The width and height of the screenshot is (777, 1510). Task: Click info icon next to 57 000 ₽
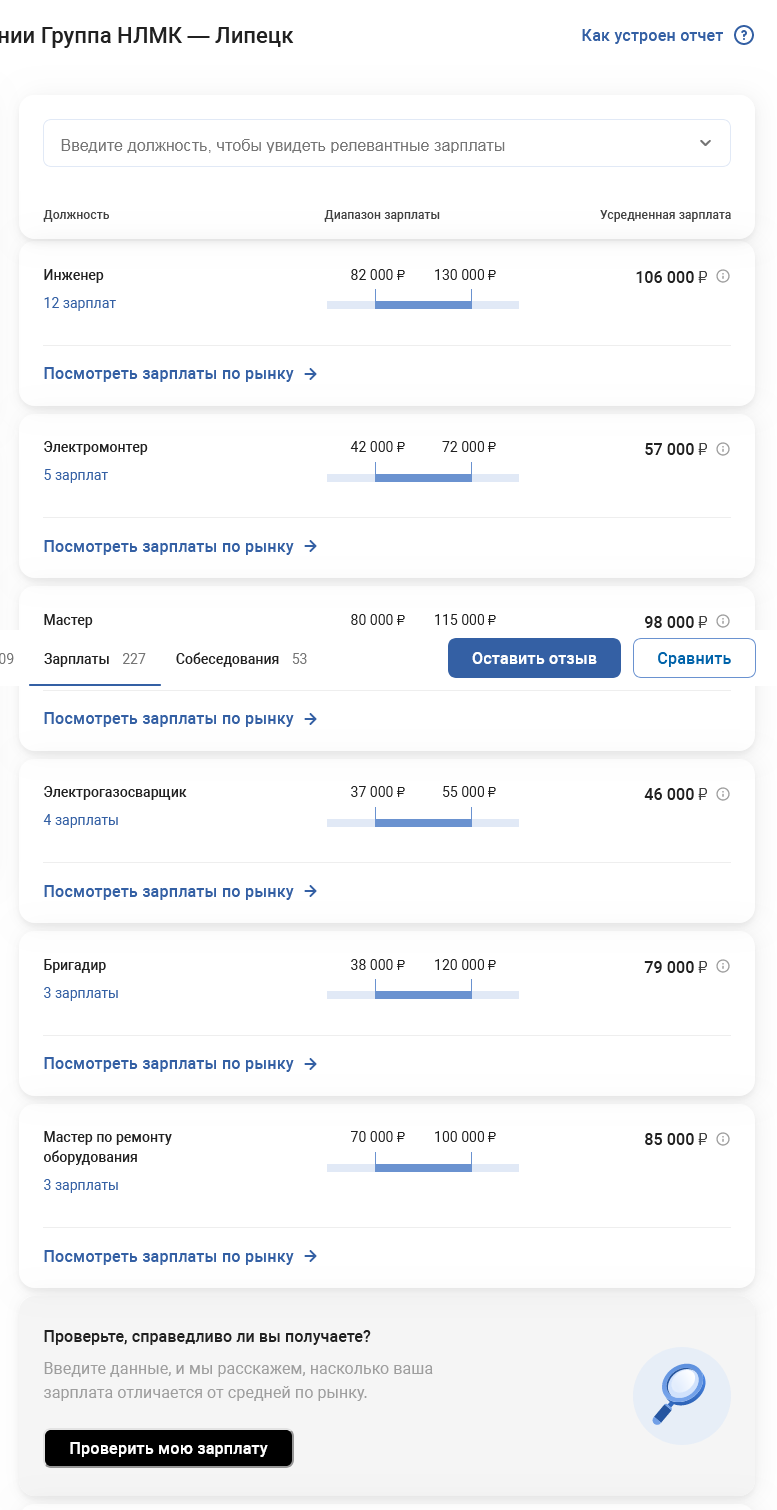tap(724, 449)
